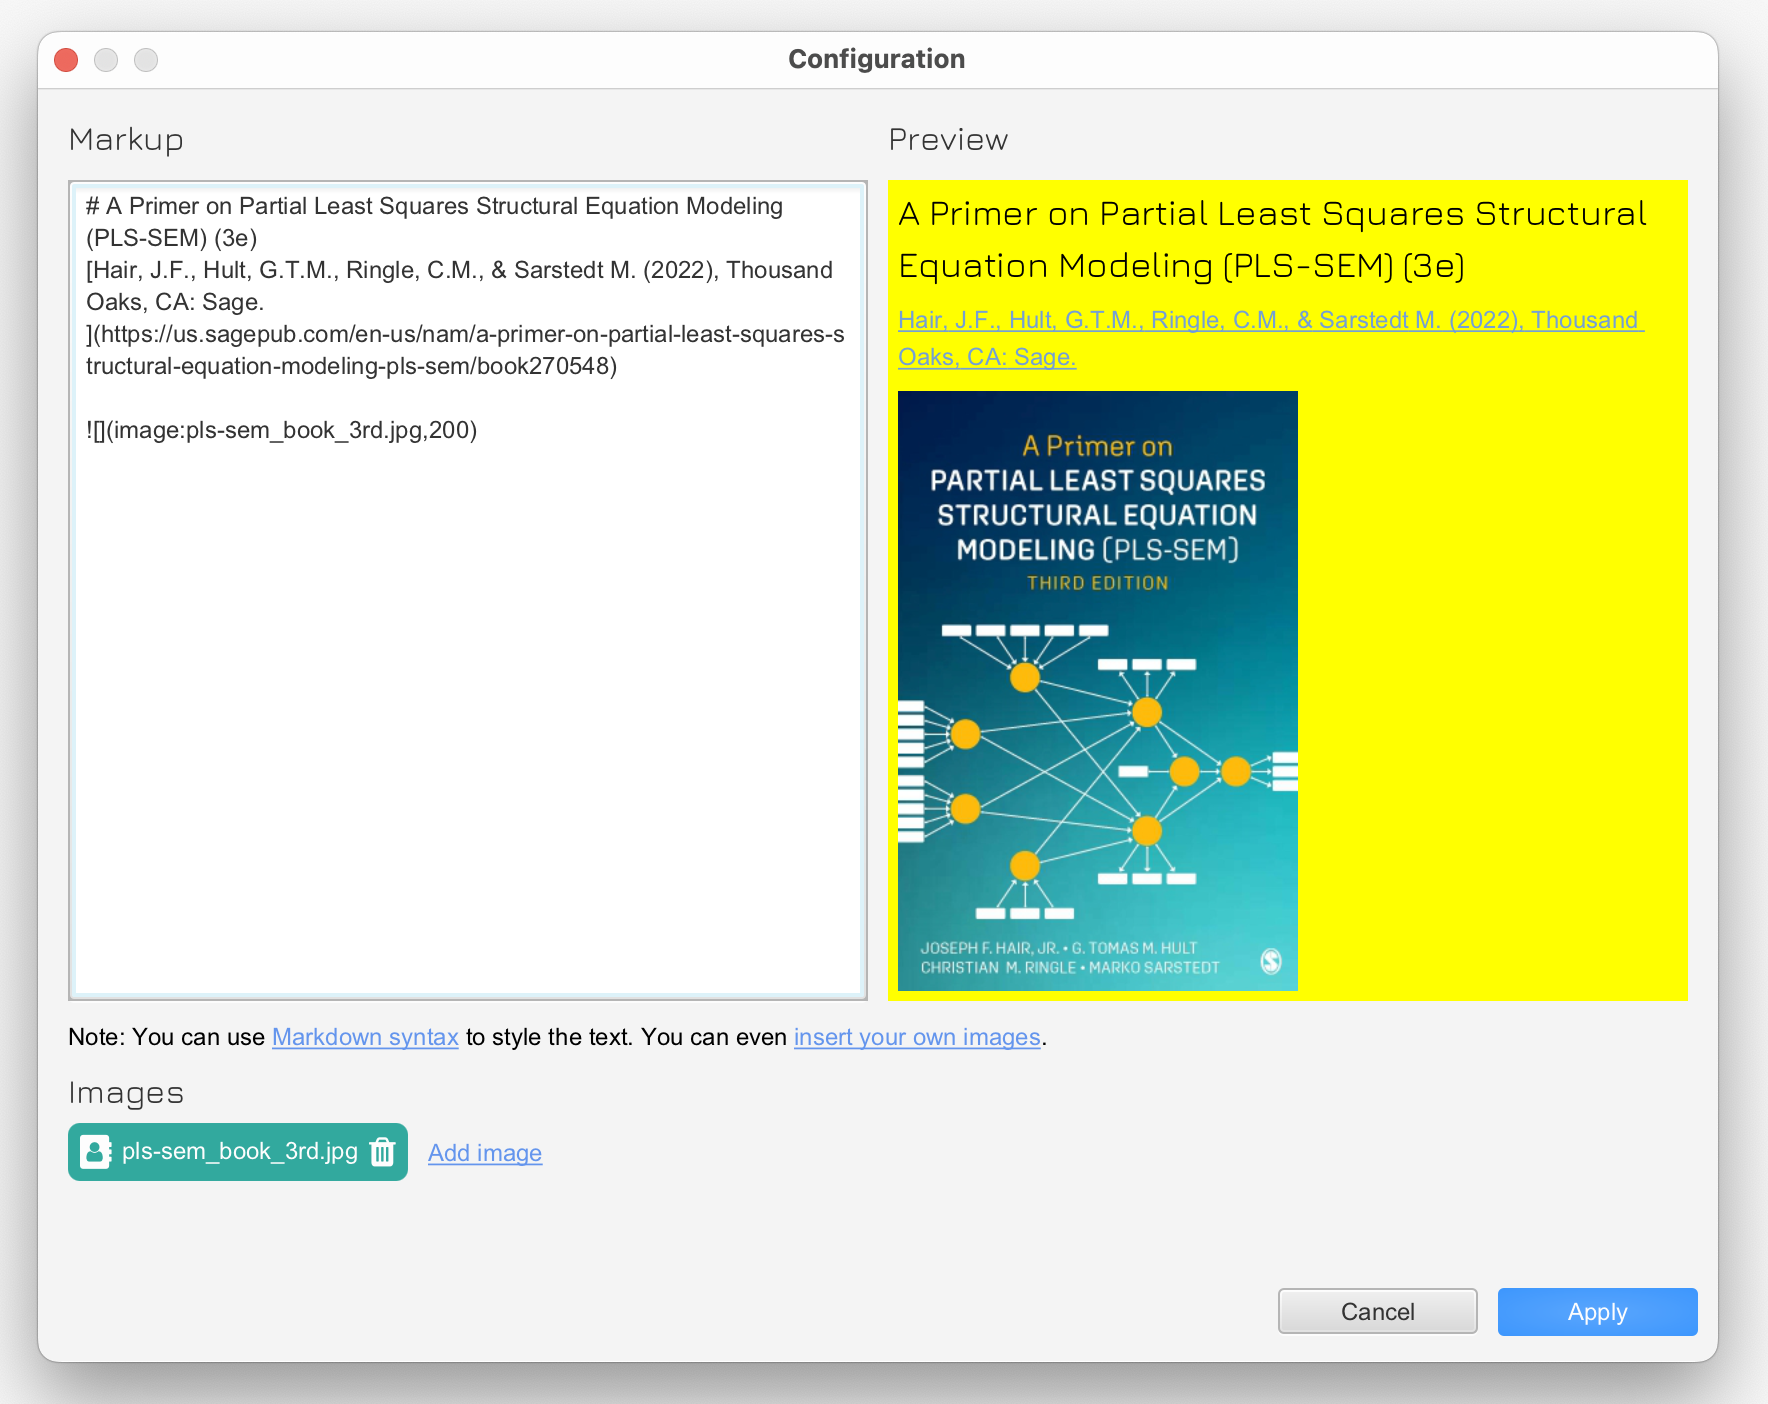The height and width of the screenshot is (1404, 1768).
Task: Open the Markdown syntax link
Action: point(365,1037)
